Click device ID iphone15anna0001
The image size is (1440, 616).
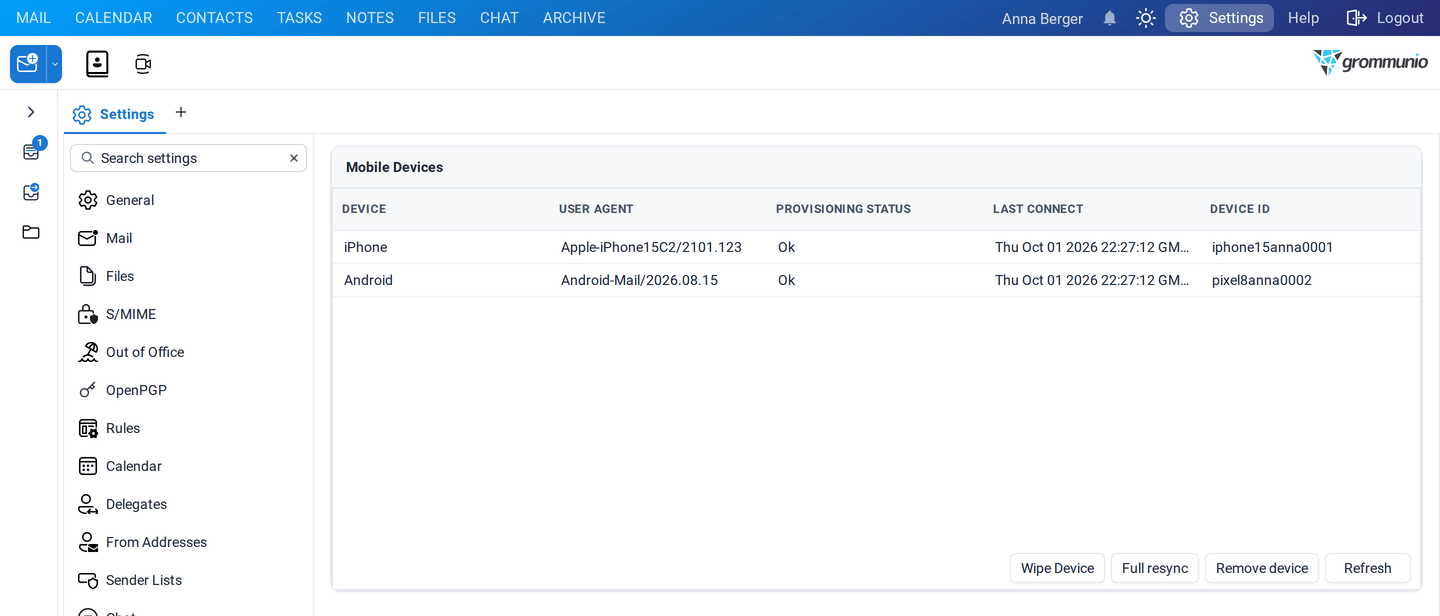[x=1273, y=247]
